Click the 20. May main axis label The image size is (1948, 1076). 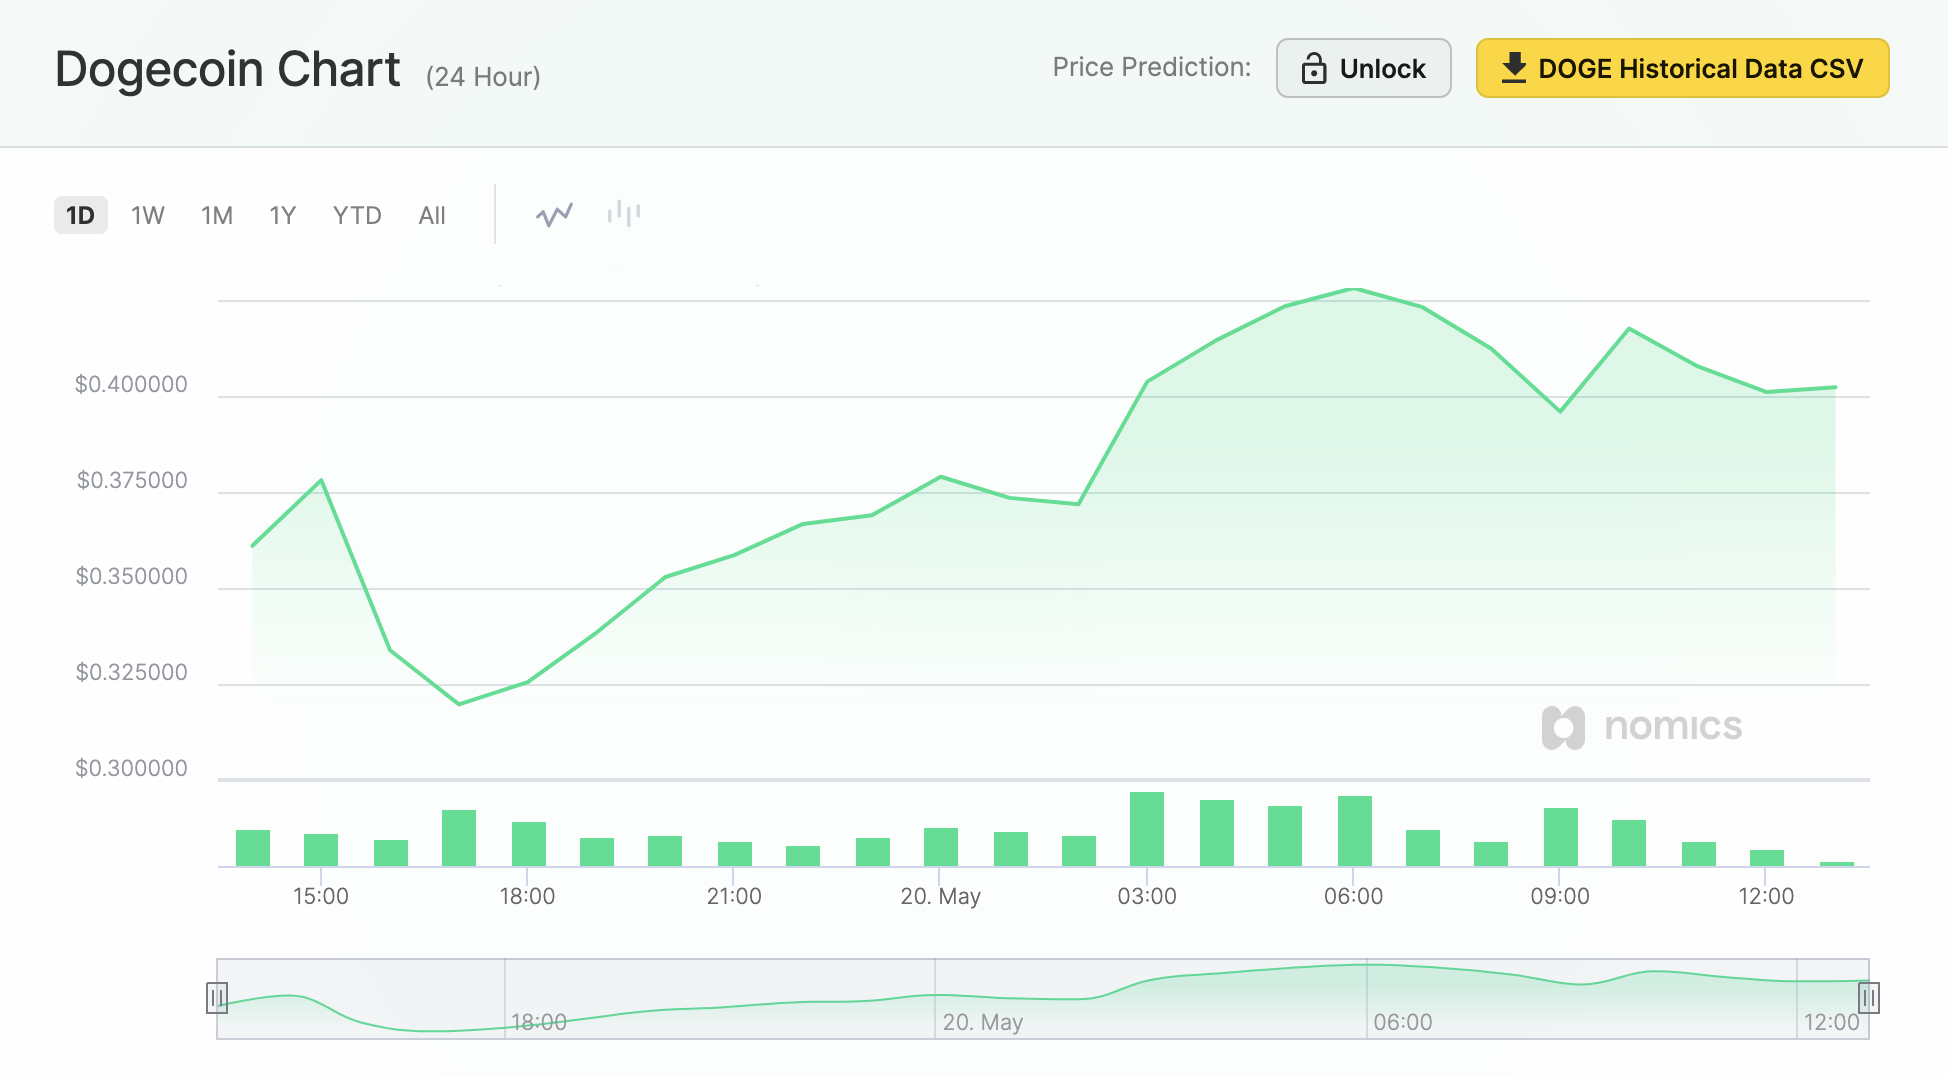point(940,896)
